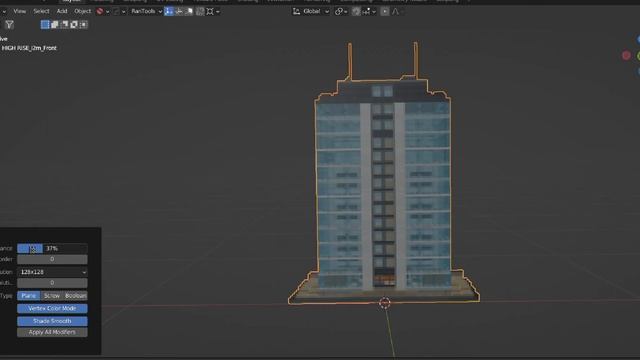
Task: Choose the invert selection mode
Action: pyautogui.click(x=74, y=24)
